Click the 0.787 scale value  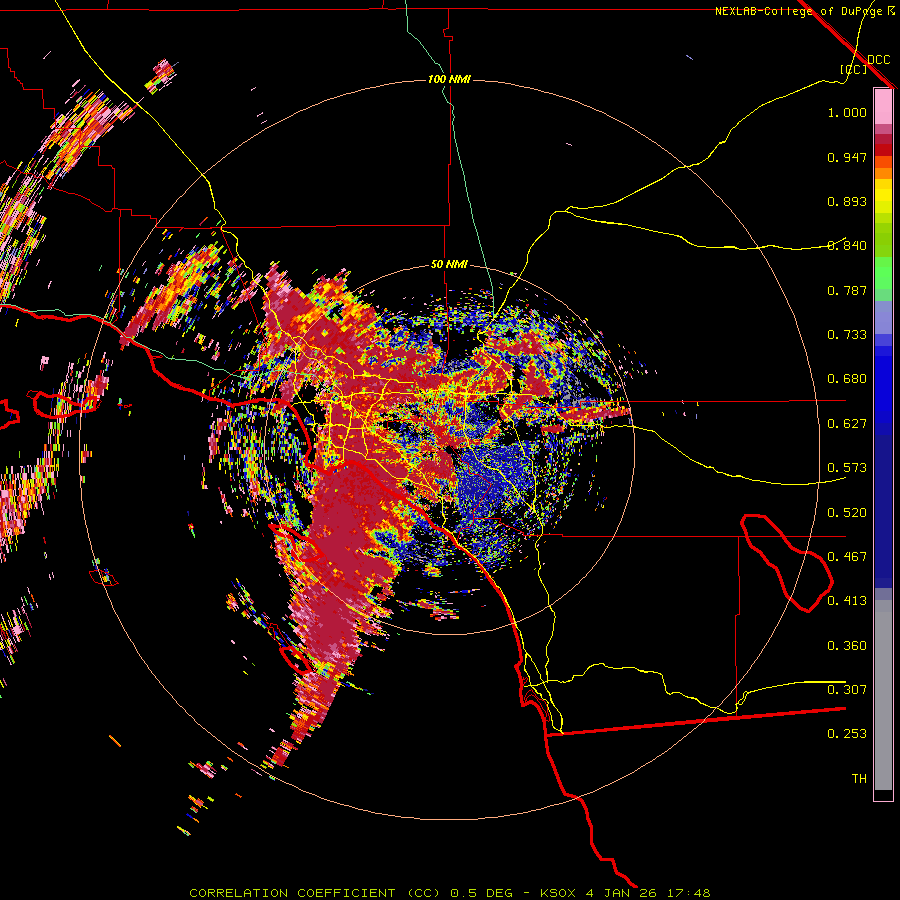[x=847, y=290]
